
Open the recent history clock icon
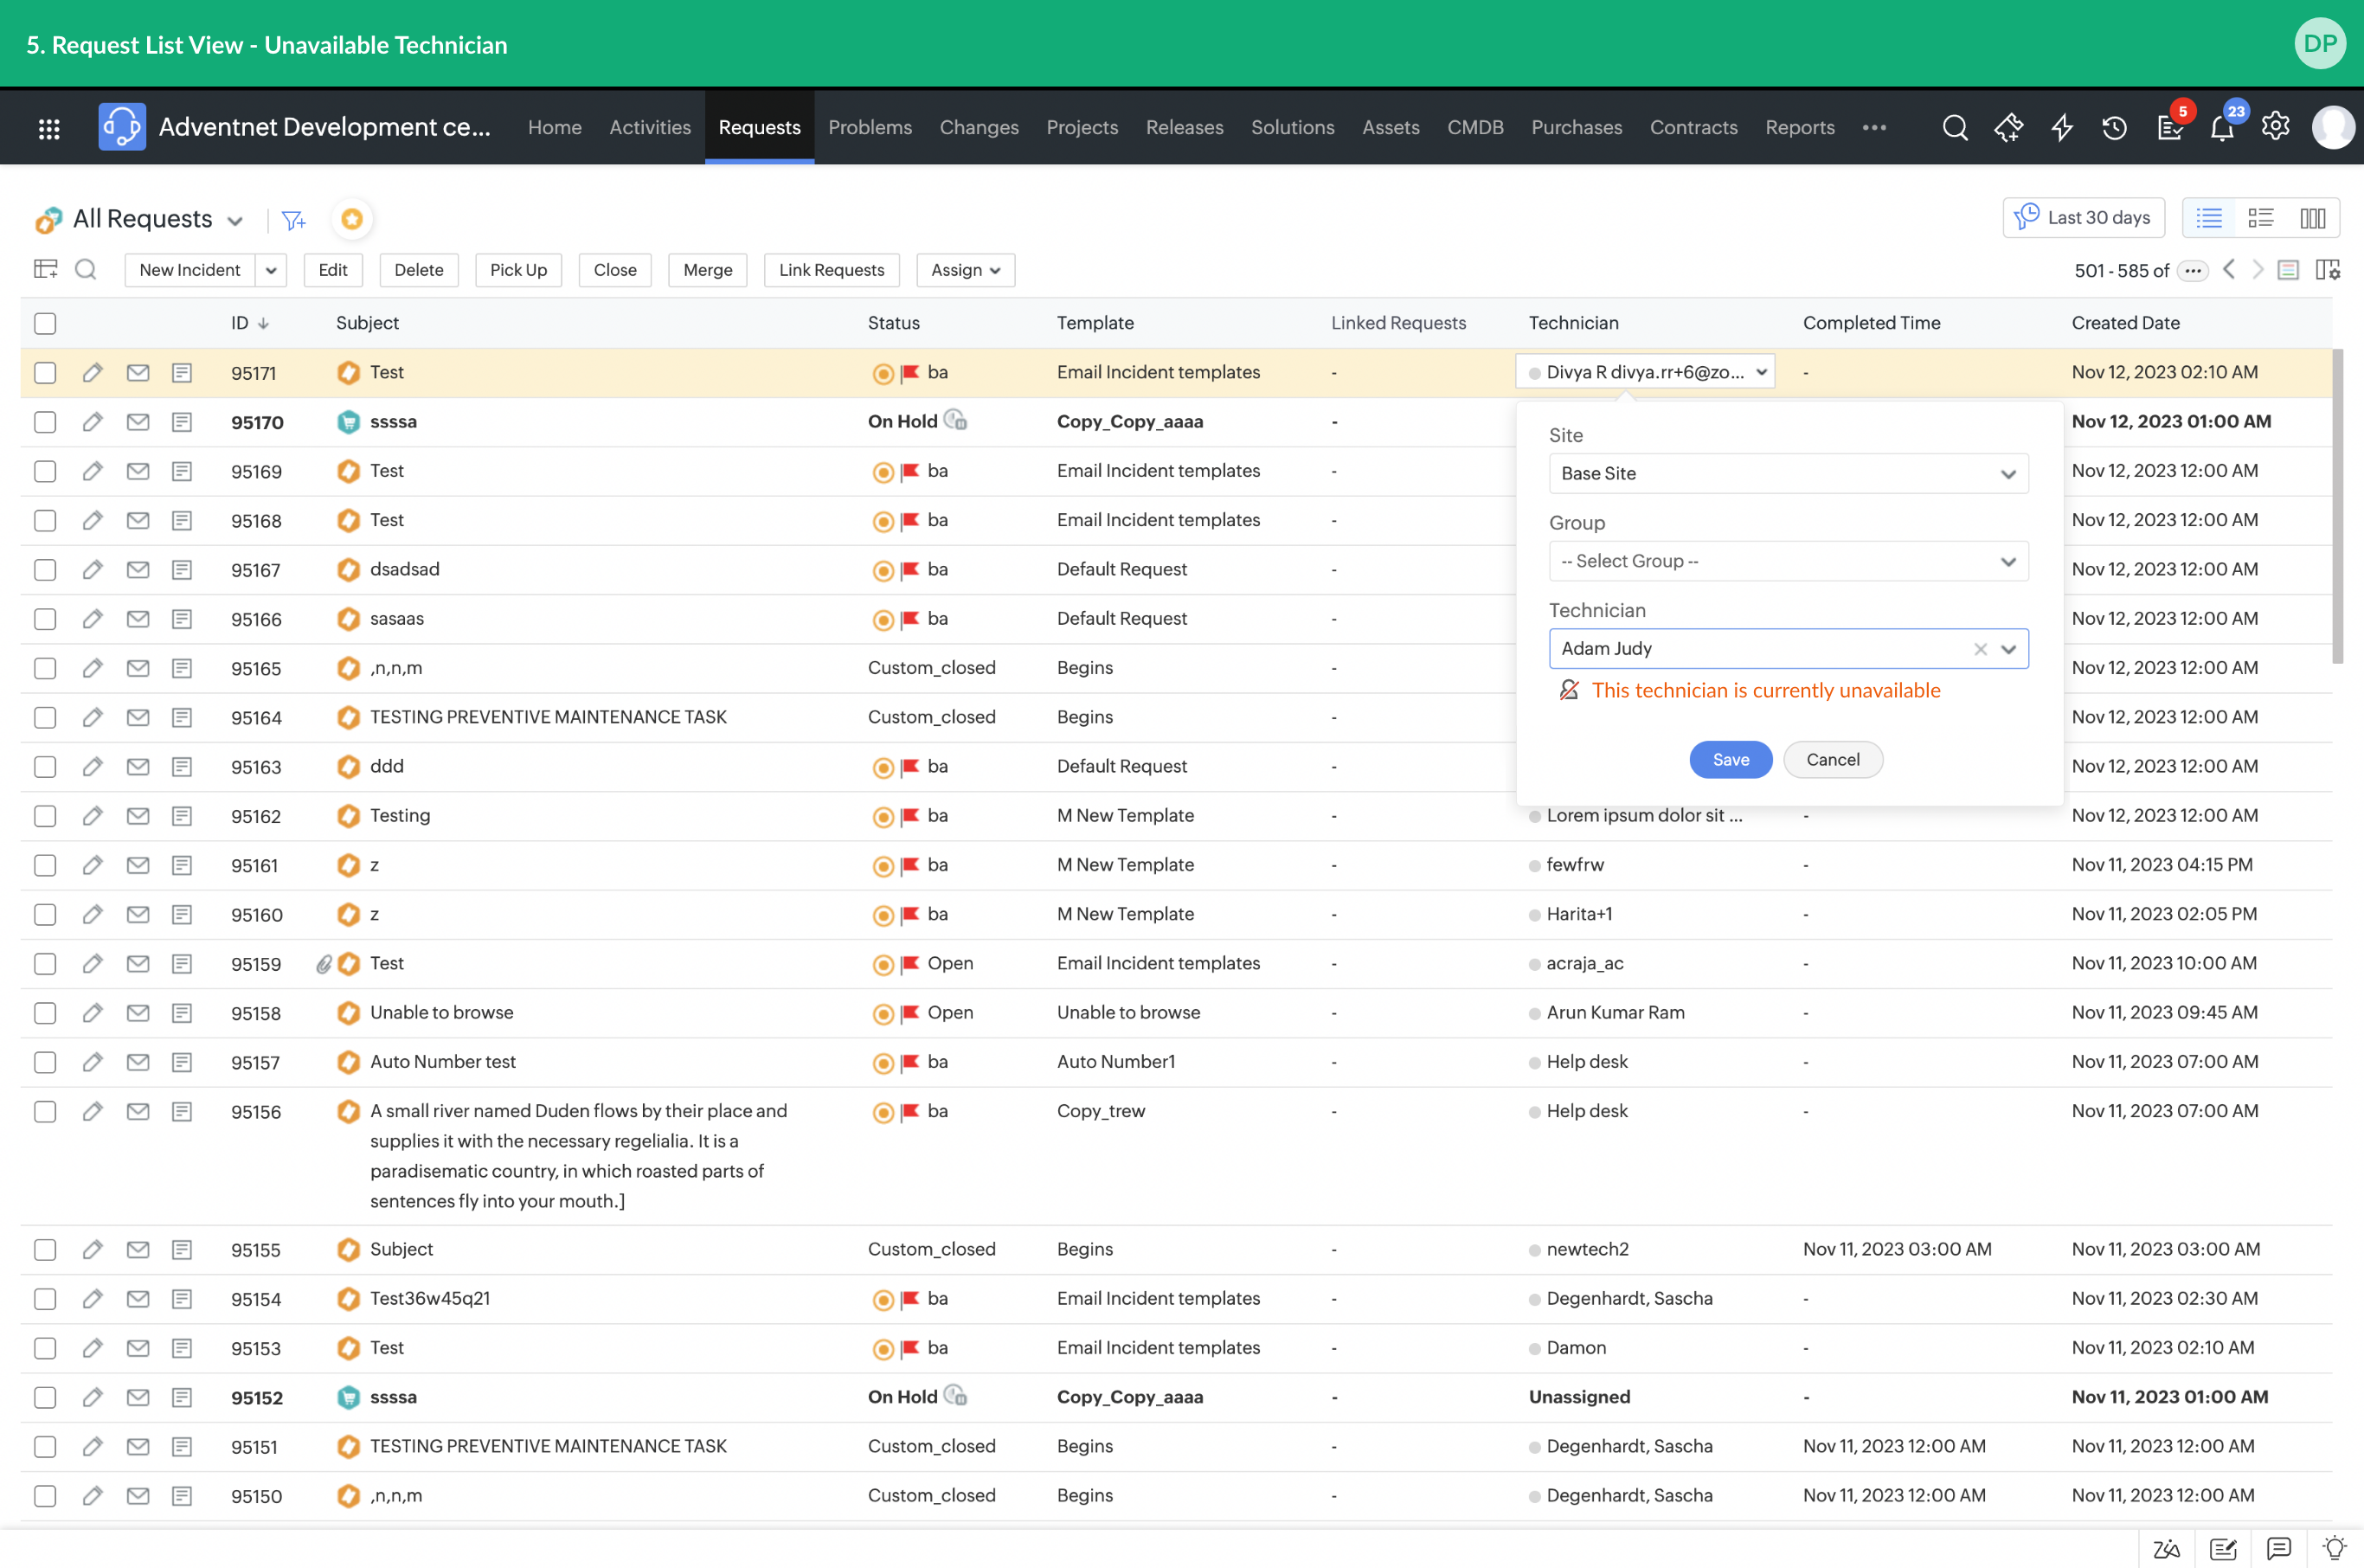2114,128
